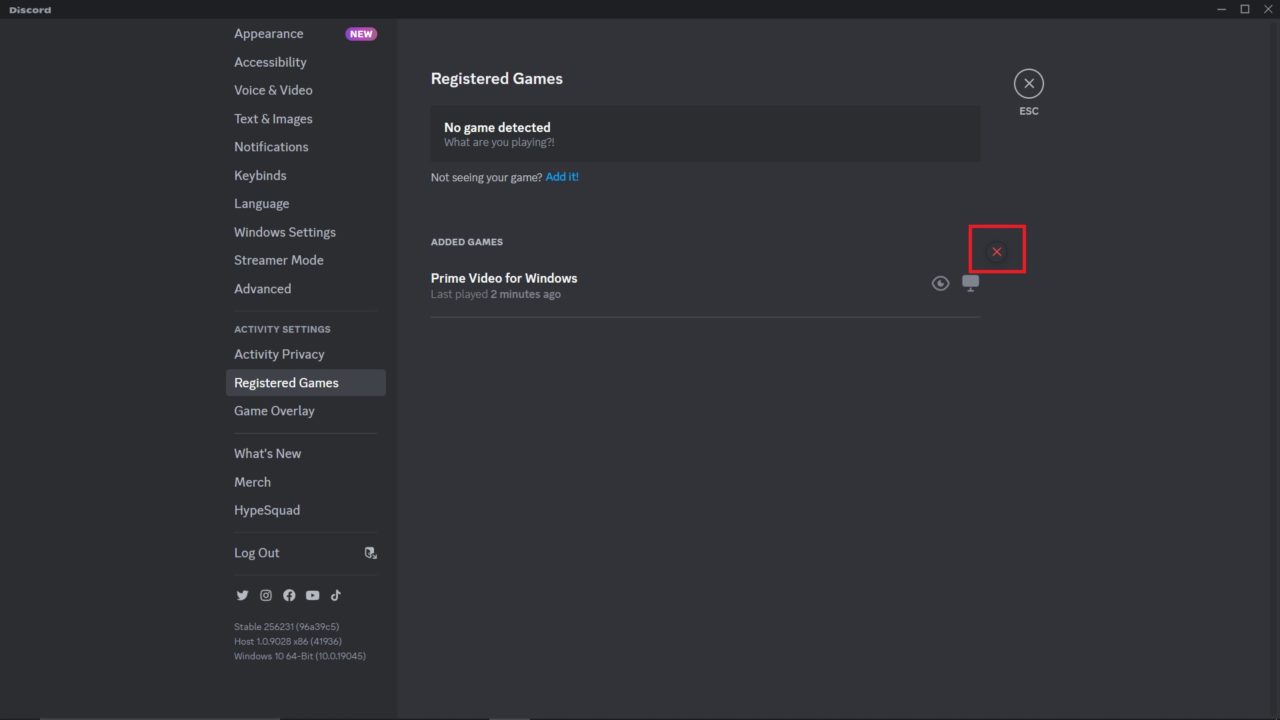1280x720 pixels.
Task: Open Keybinds settings
Action: [260, 175]
